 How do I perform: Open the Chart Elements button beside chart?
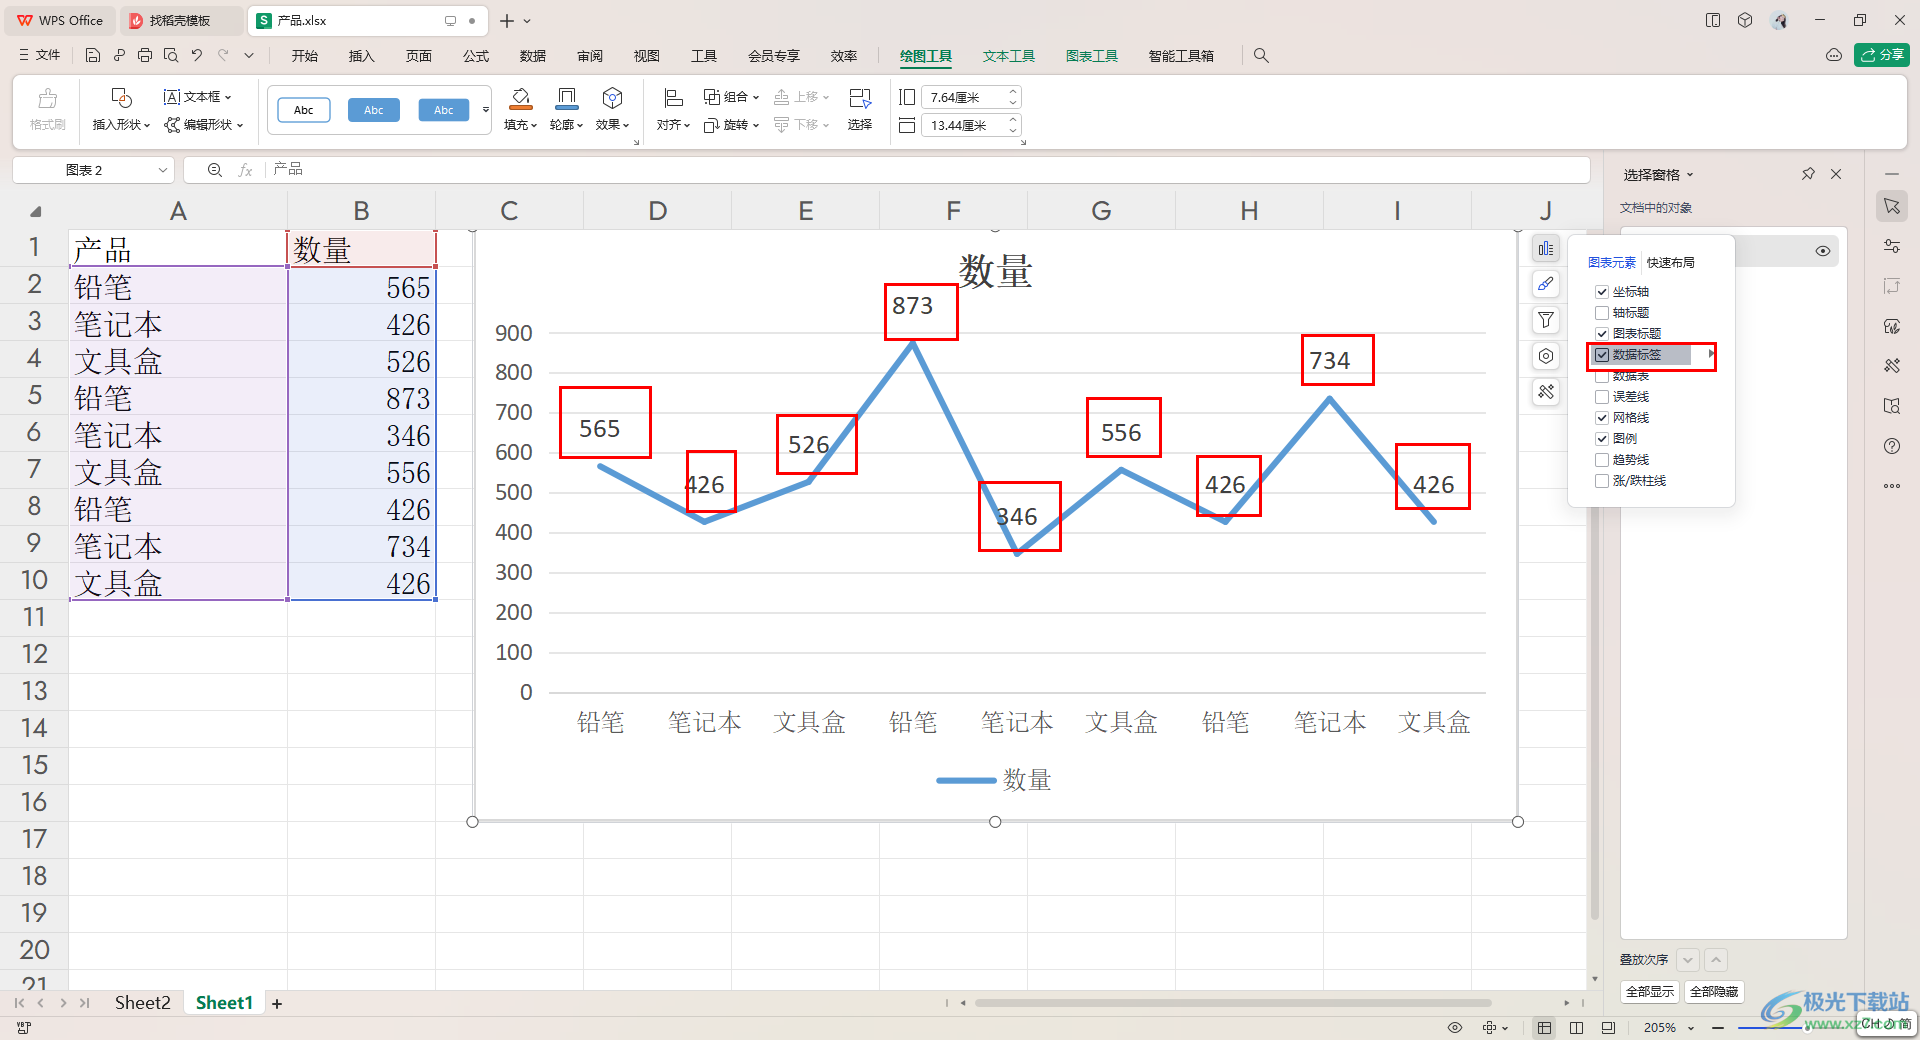(1546, 248)
